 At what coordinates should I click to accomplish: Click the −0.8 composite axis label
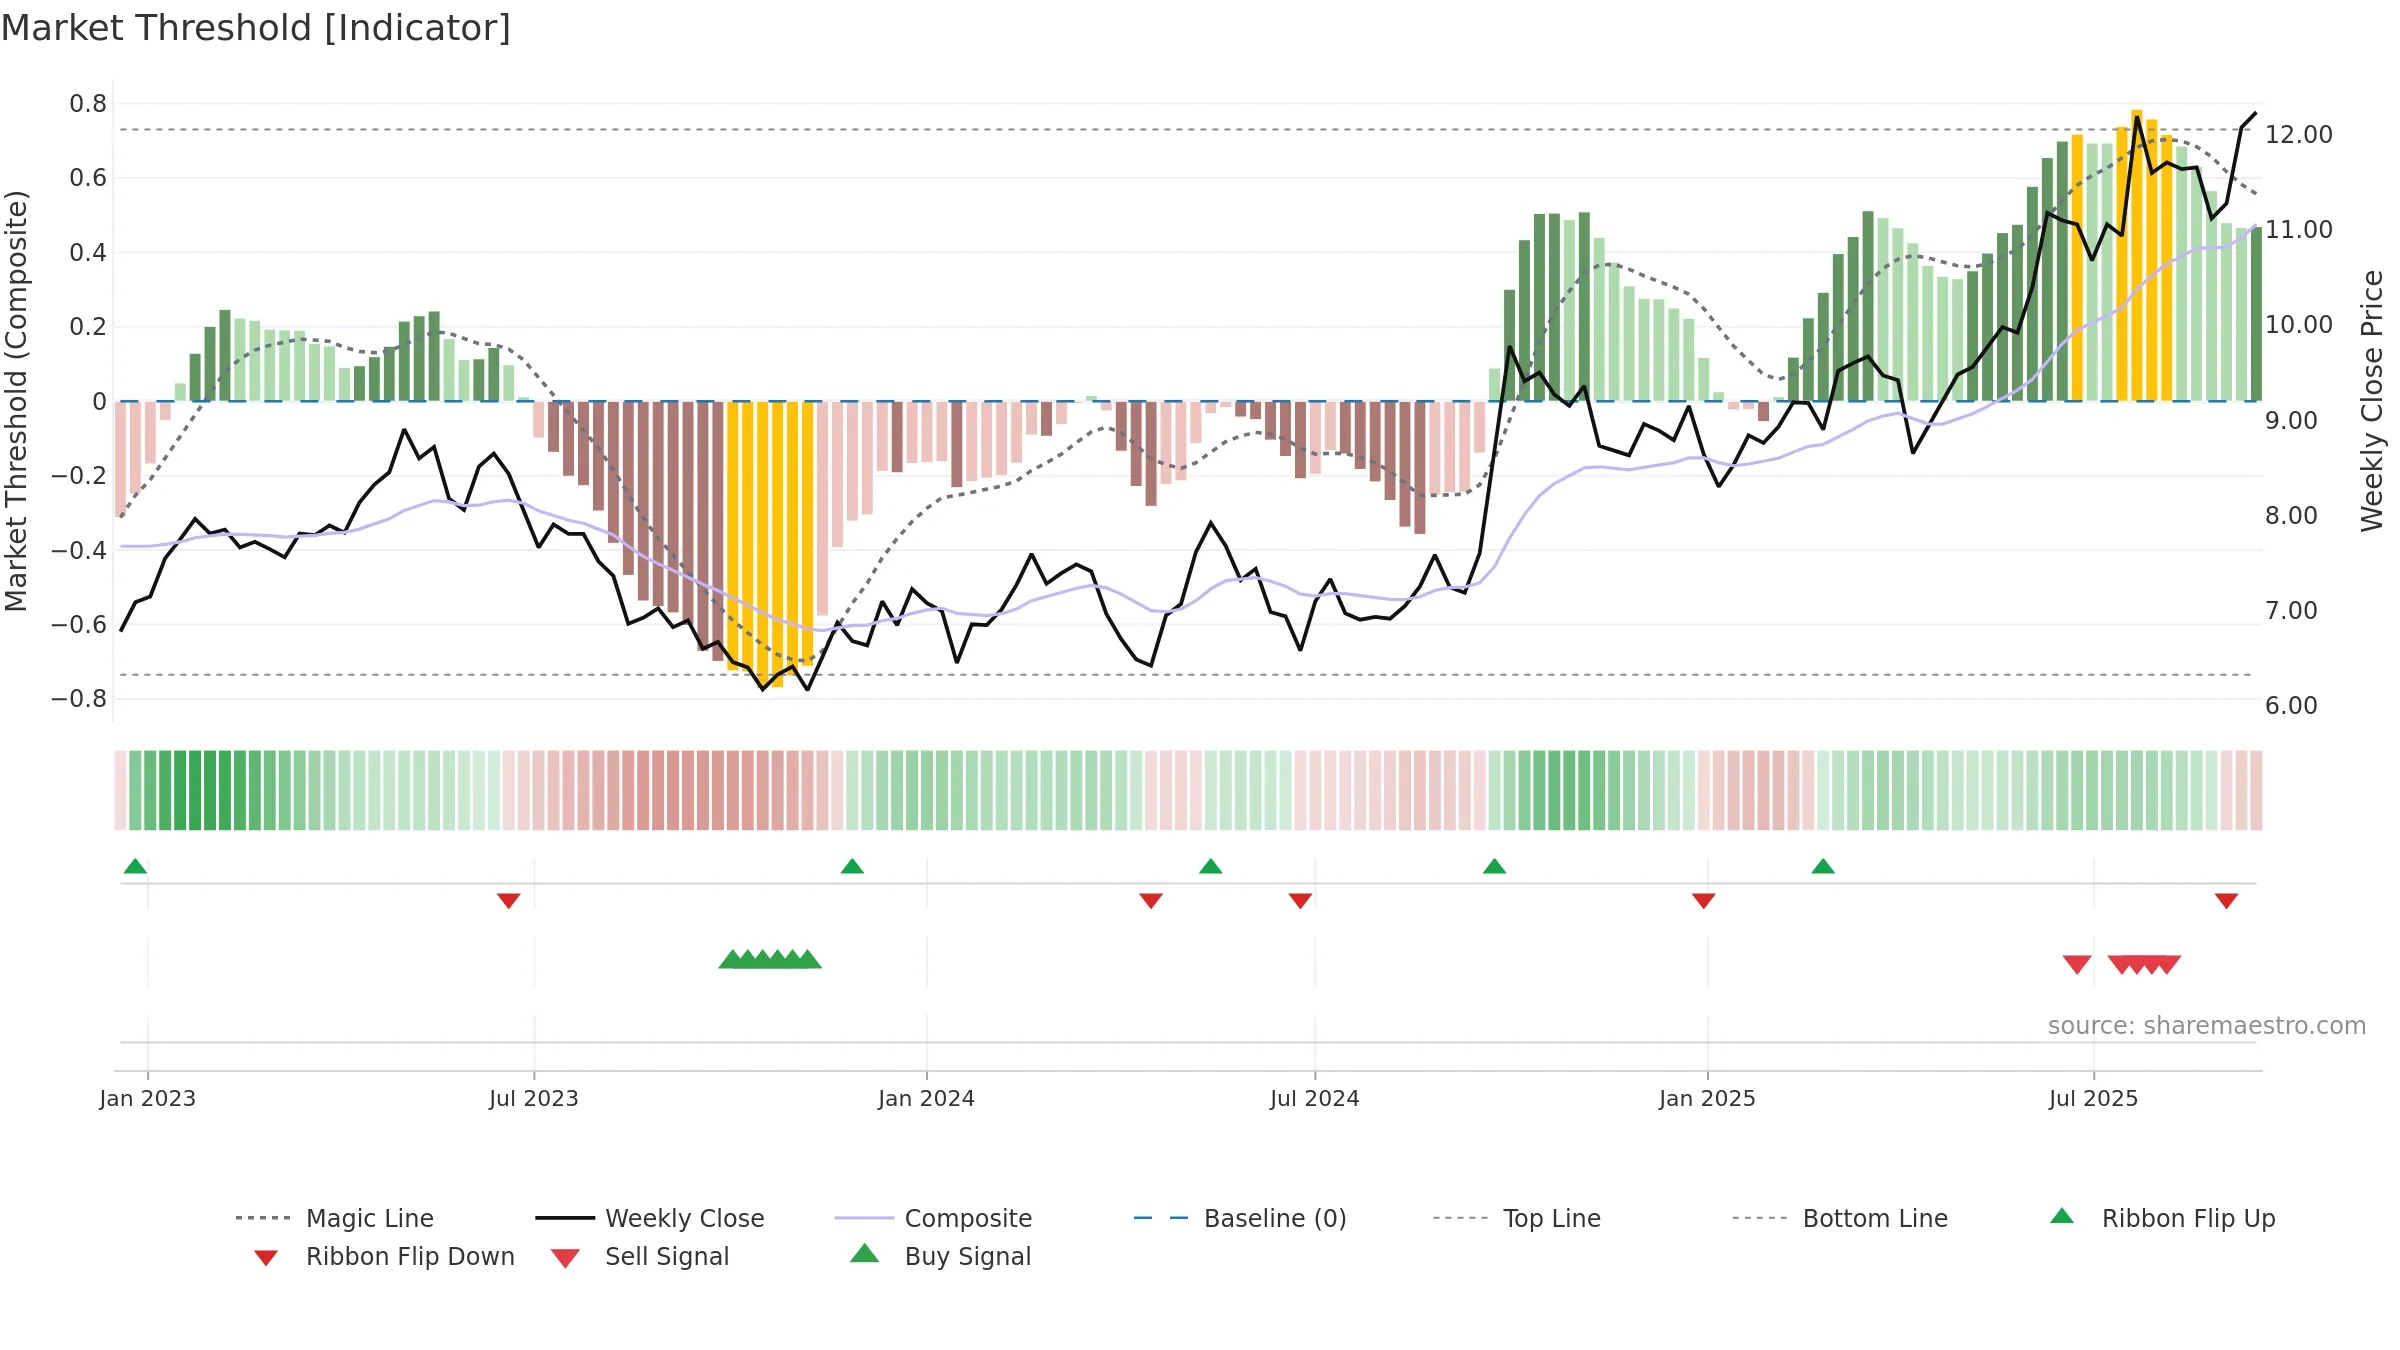[x=79, y=698]
